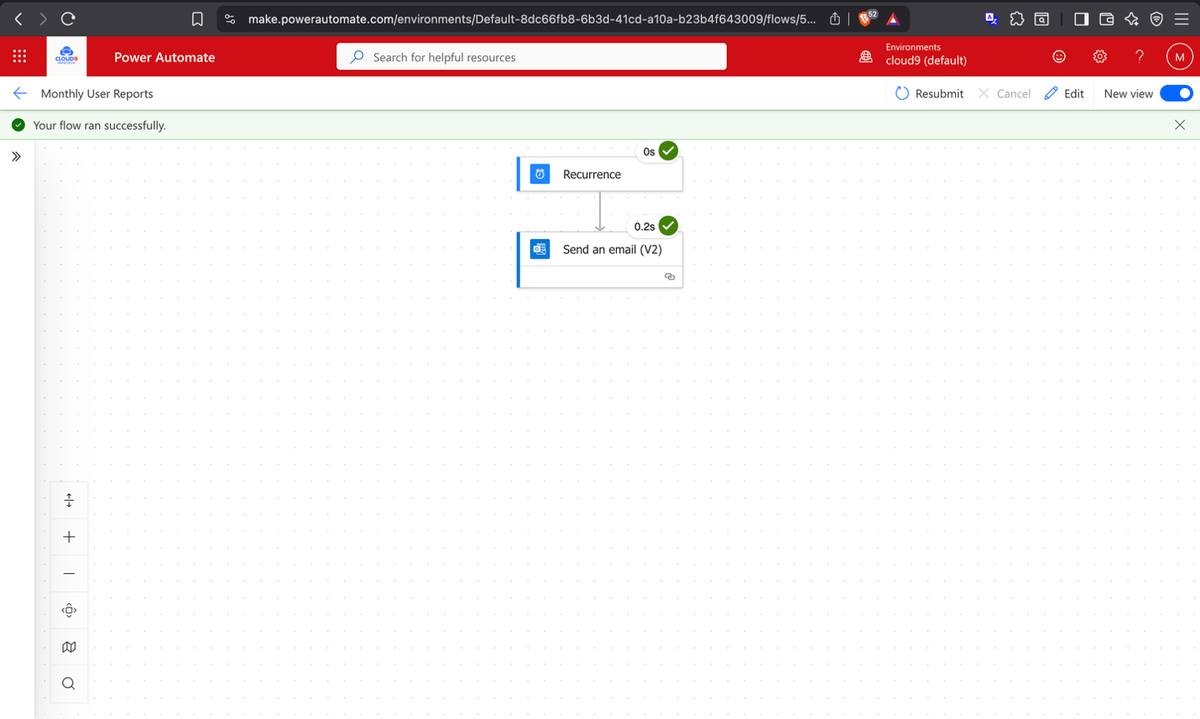Click the Brave rewards triangle icon
Screen dimensions: 1200x719
(895, 19)
